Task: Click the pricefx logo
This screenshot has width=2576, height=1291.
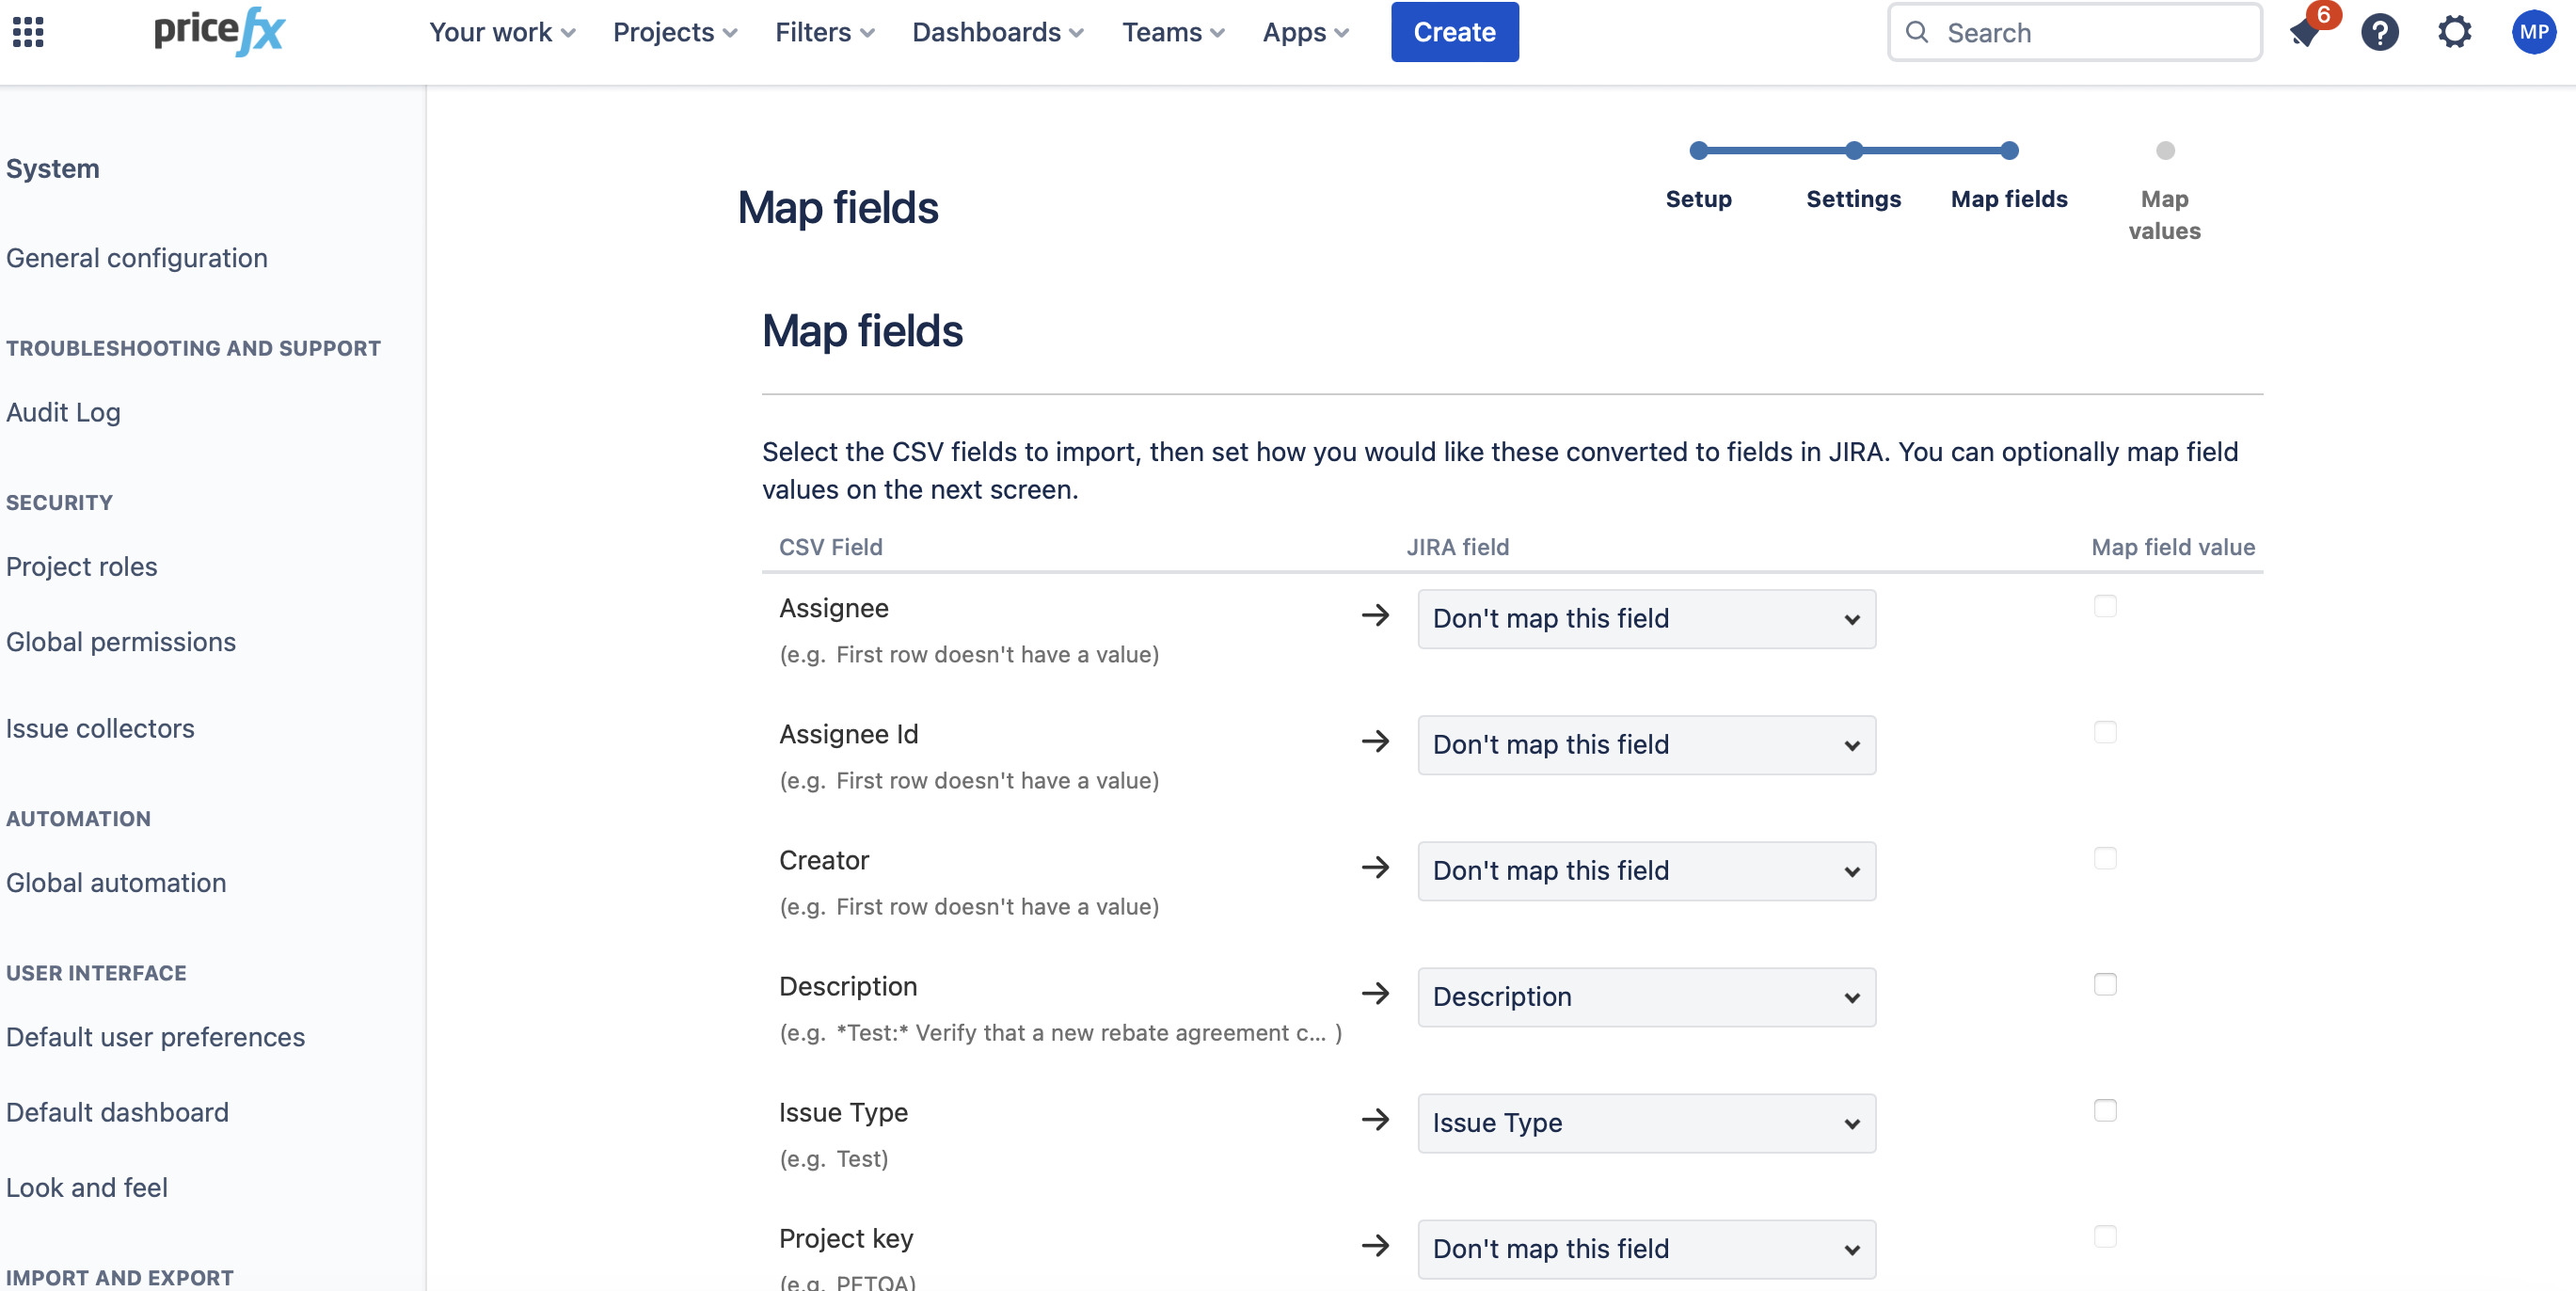Action: click(219, 30)
